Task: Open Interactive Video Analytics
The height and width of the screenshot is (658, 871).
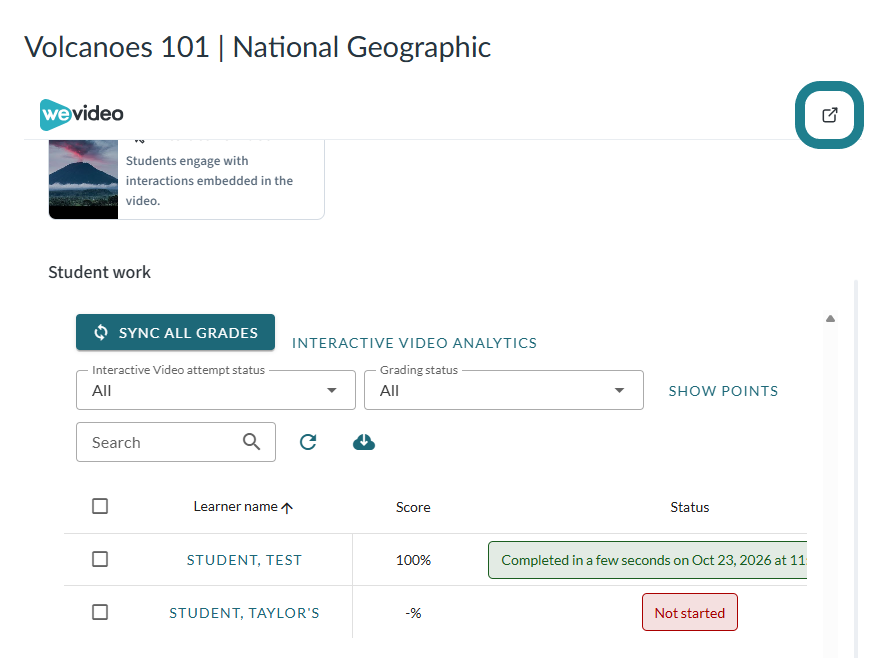Action: point(414,343)
